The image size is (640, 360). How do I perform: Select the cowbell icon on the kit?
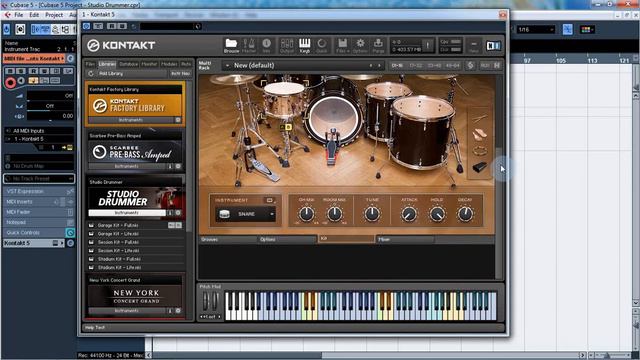480,167
